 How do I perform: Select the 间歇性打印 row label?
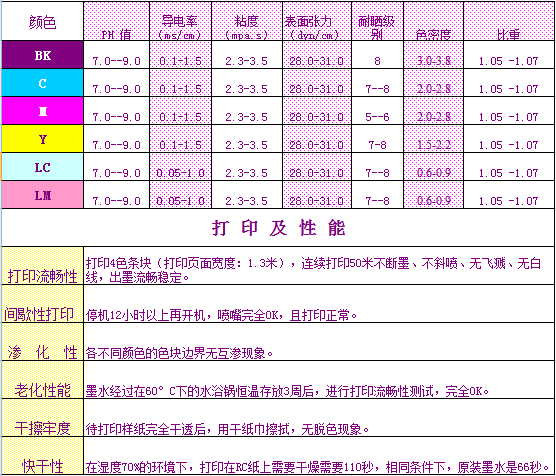click(43, 304)
